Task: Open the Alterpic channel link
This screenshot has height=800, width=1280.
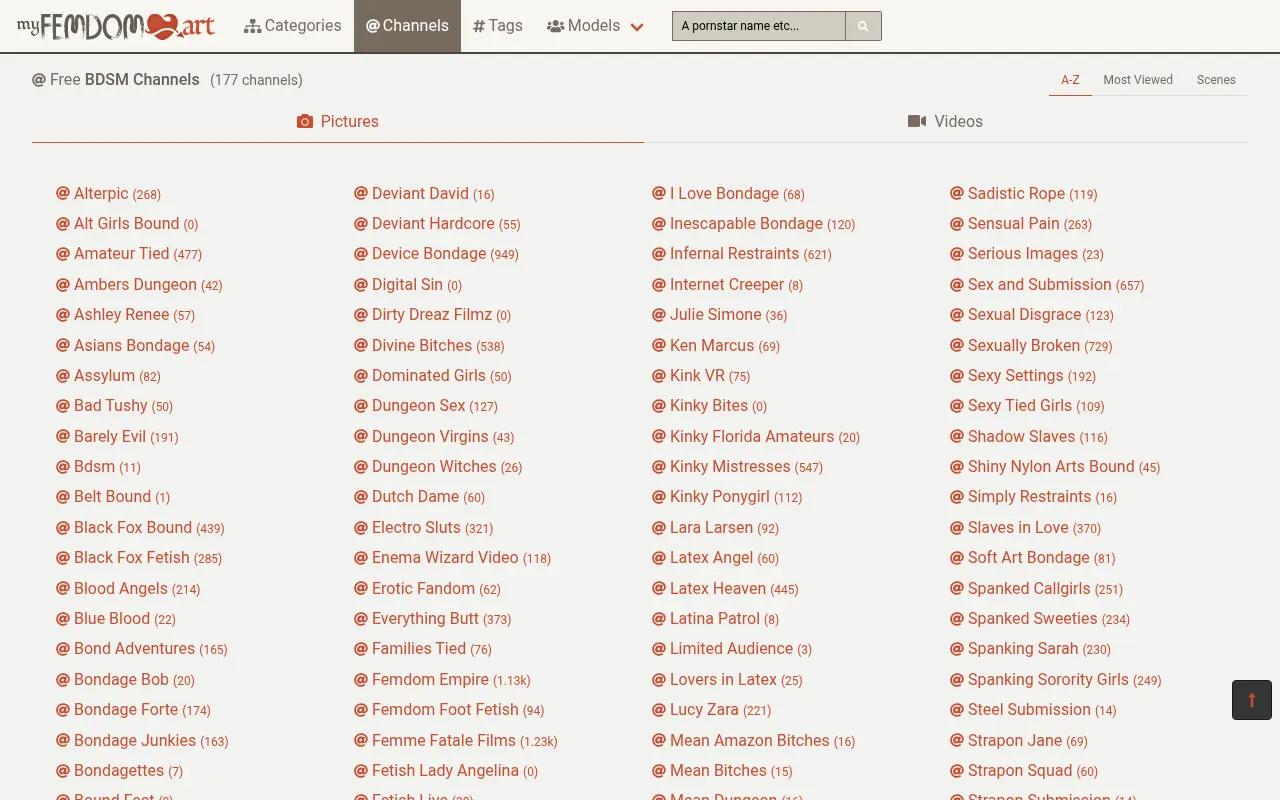Action: pyautogui.click(x=108, y=194)
